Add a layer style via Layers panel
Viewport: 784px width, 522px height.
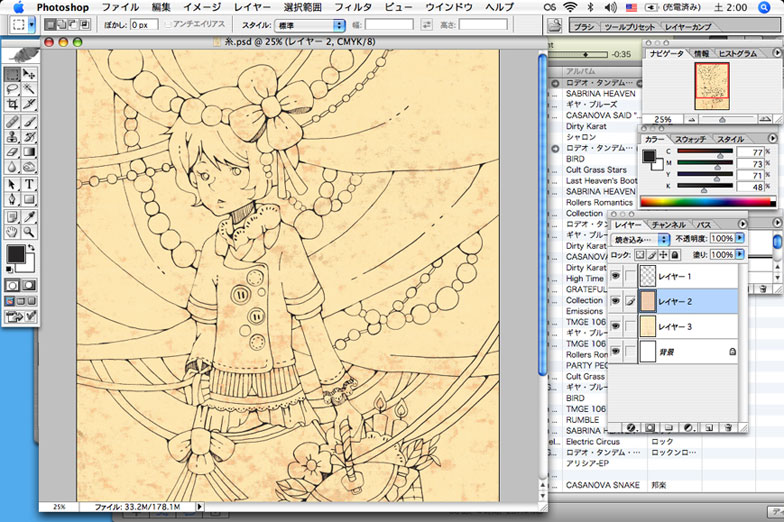631,428
